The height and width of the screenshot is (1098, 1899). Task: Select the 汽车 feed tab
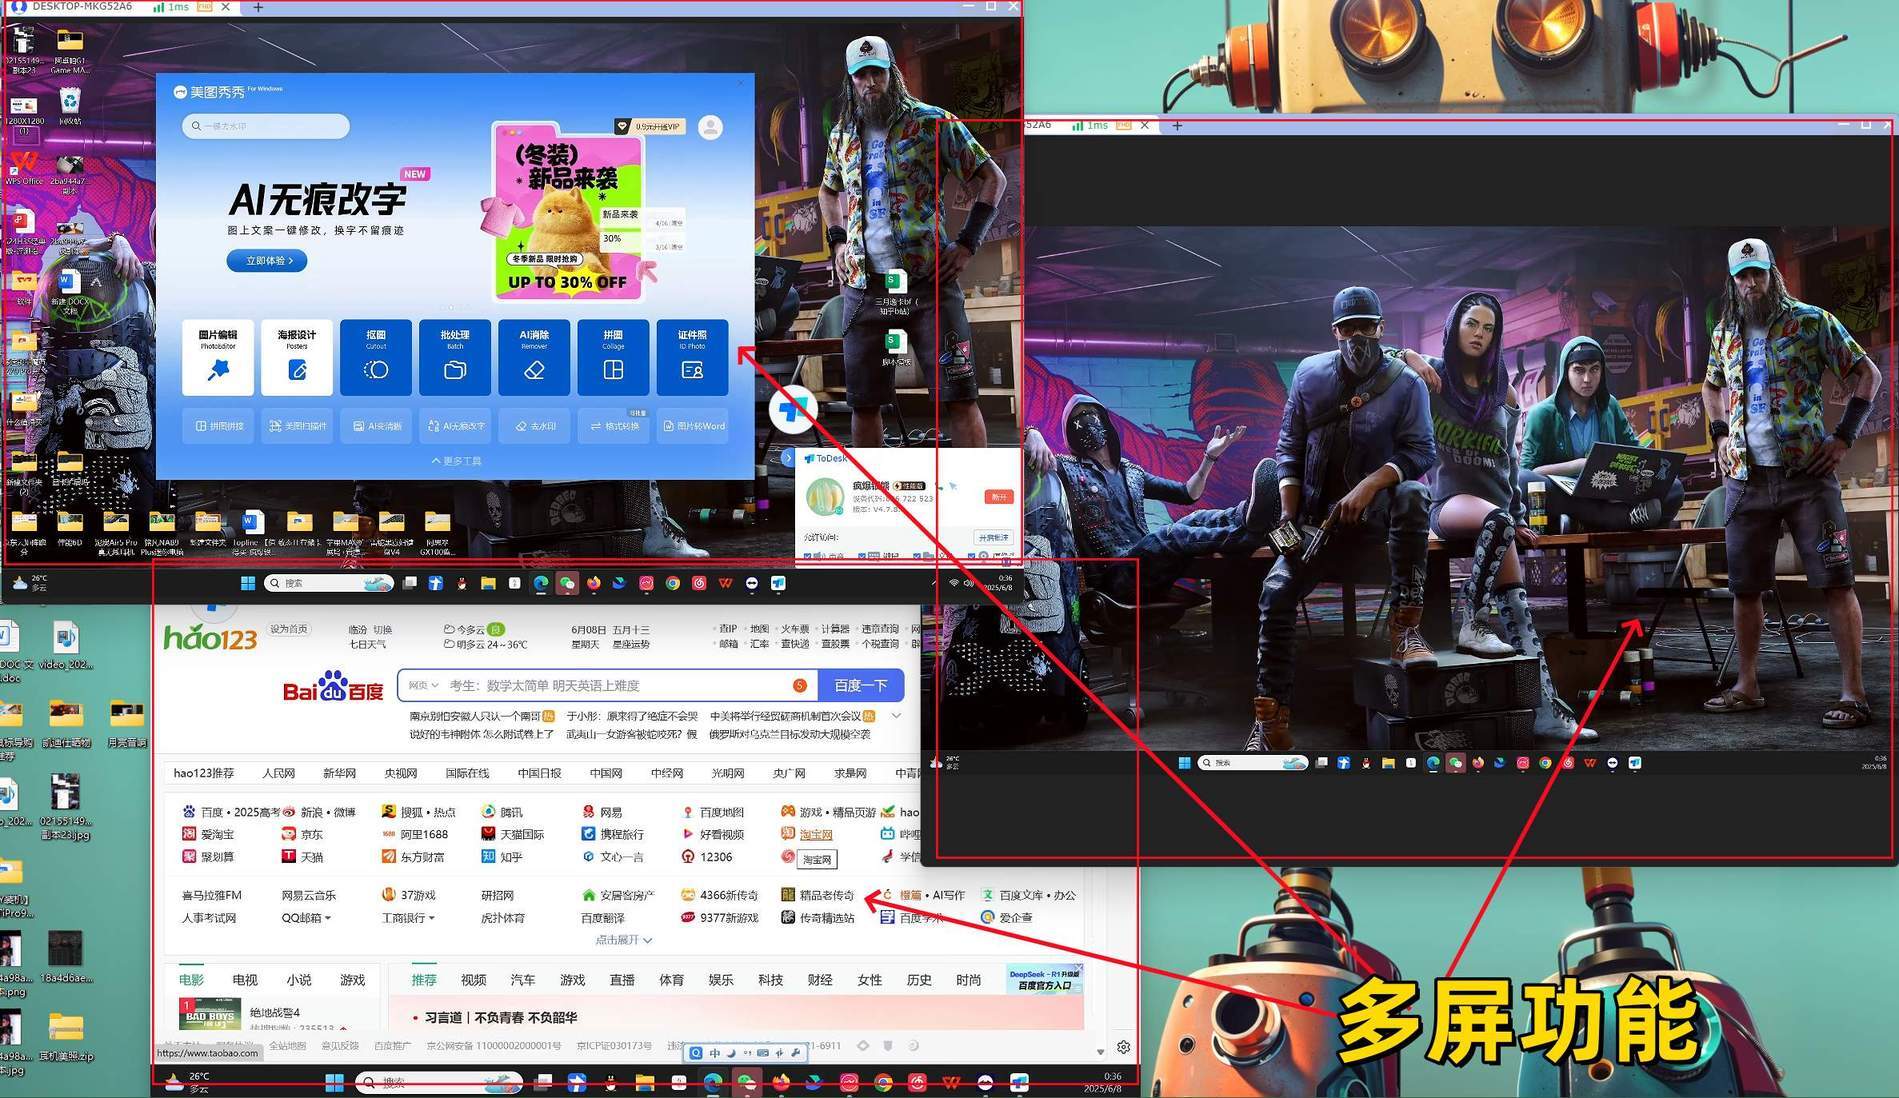pos(523,980)
